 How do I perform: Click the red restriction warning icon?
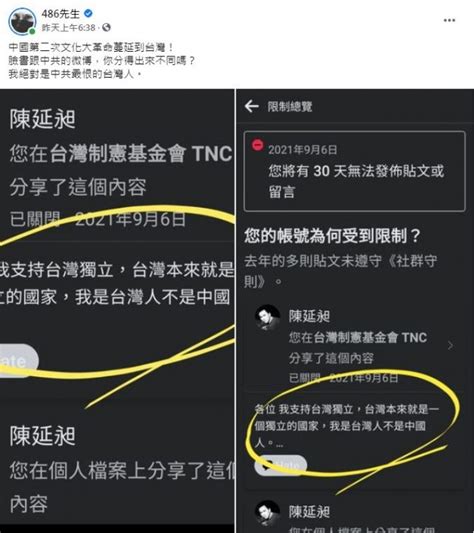point(257,145)
